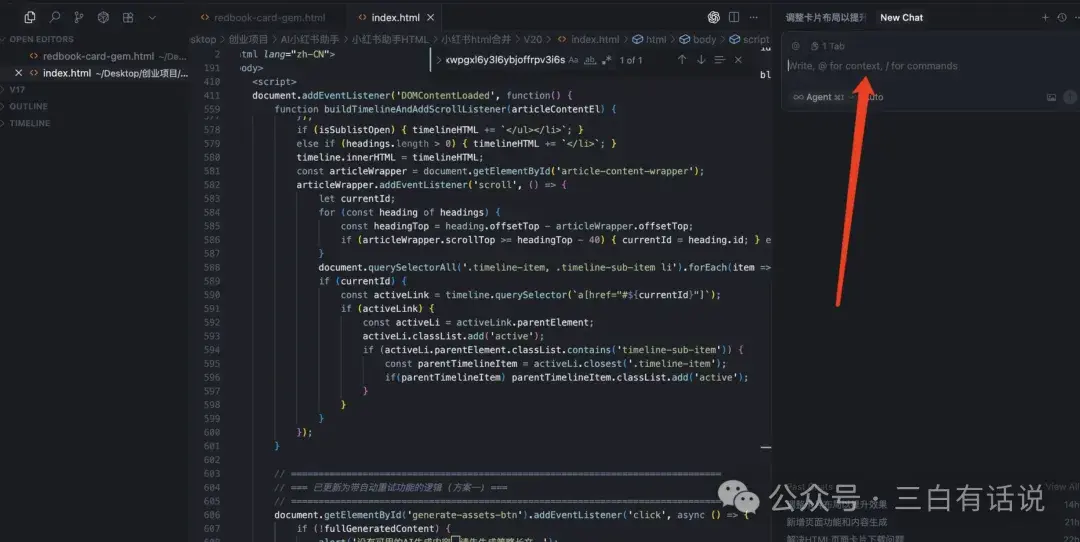Screen dimensions: 1080x542
Task: Open the 调整卡片布局以提升 chat tab
Action: click(825, 17)
